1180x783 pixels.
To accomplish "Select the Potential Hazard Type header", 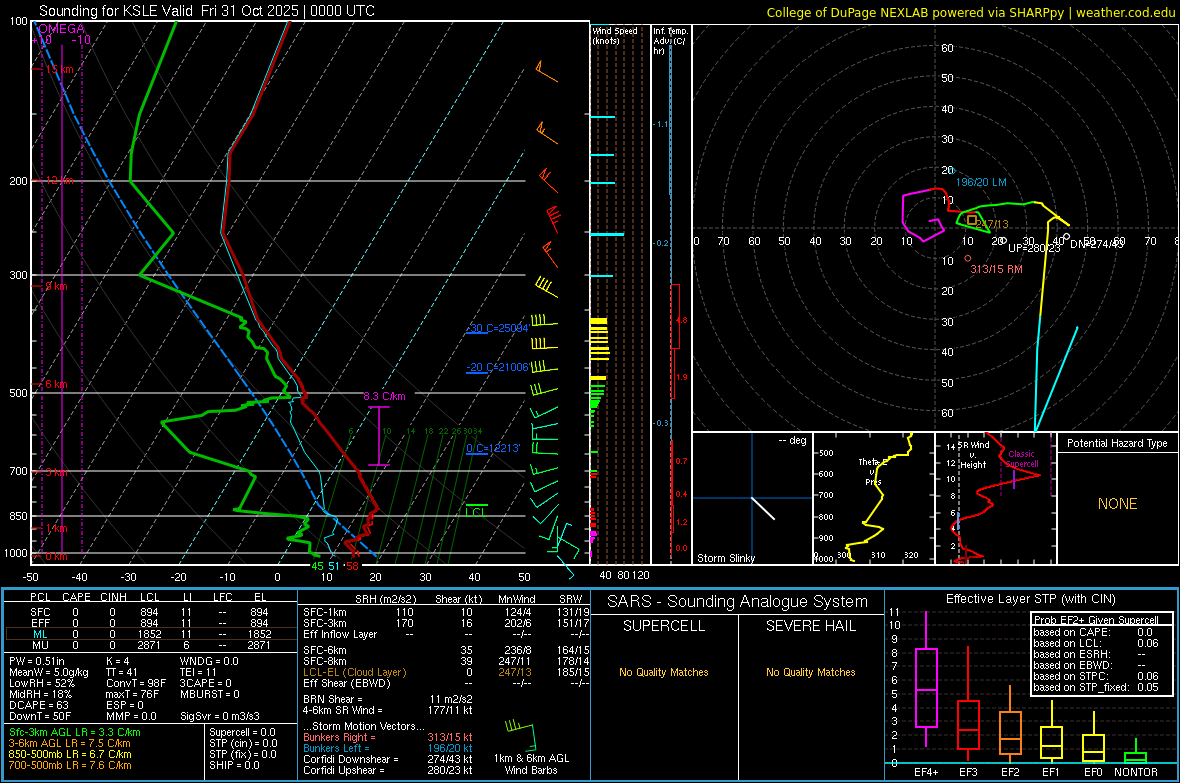I will (x=1117, y=443).
